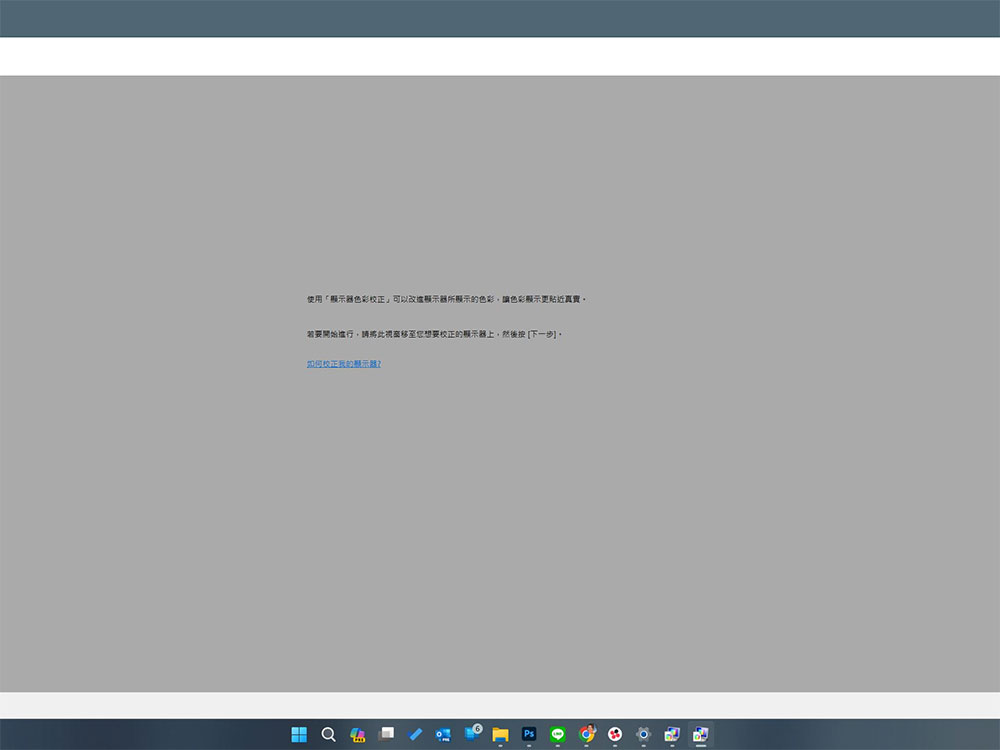Select active display color calibration taskbar icon

[700, 734]
